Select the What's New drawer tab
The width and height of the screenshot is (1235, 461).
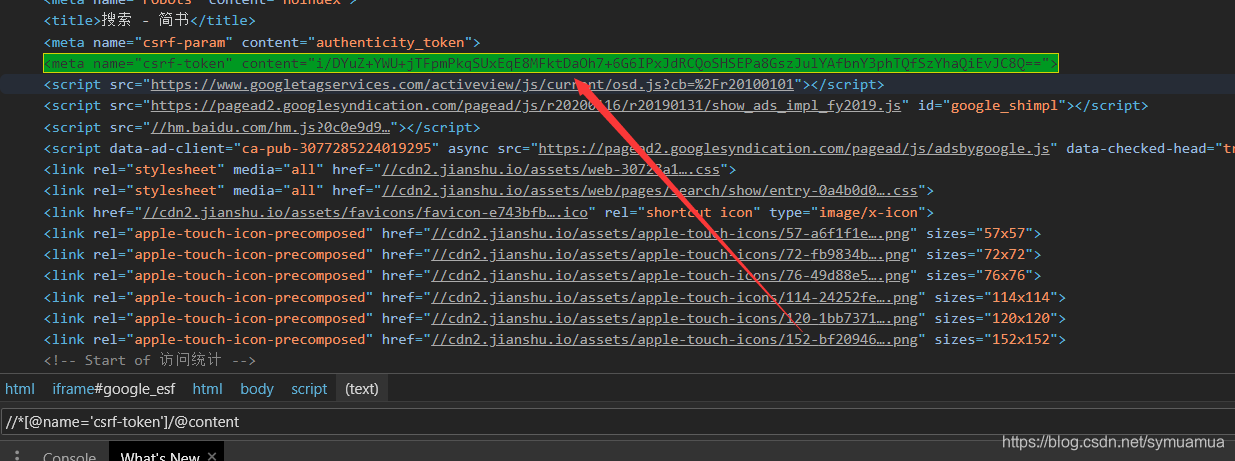(160, 456)
